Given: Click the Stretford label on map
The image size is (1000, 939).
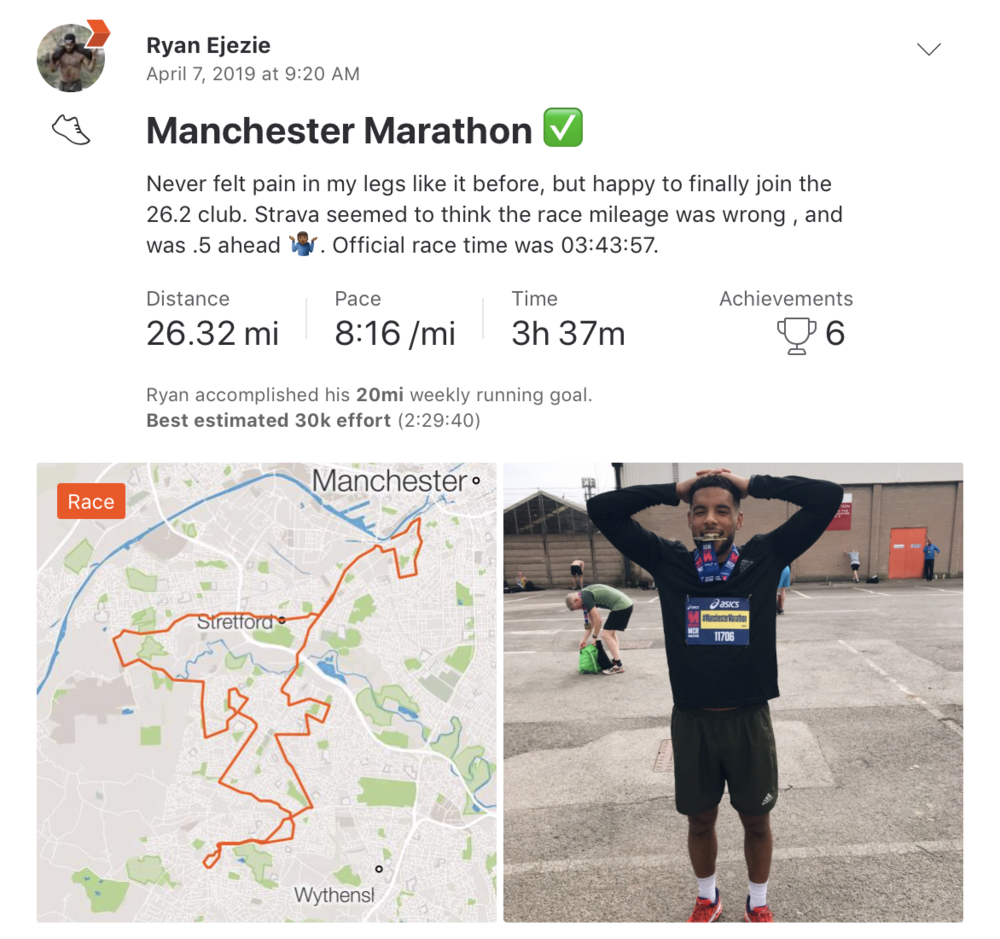Looking at the screenshot, I should 235,621.
